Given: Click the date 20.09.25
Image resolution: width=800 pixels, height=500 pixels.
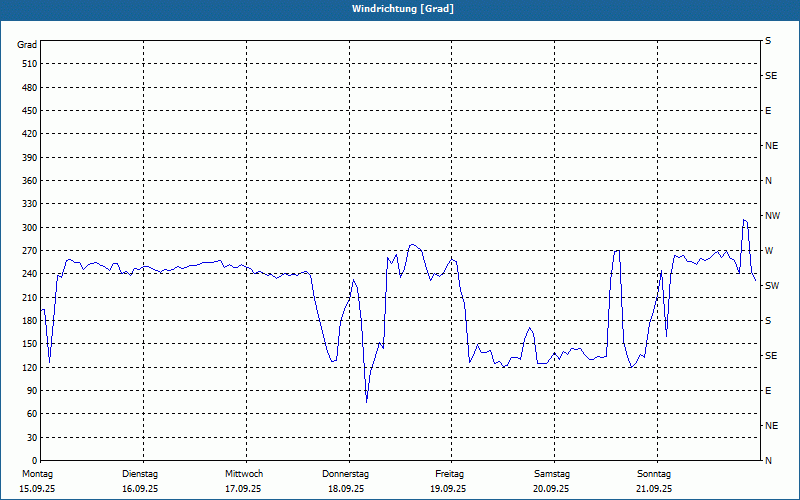Looking at the screenshot, I should click(552, 489).
